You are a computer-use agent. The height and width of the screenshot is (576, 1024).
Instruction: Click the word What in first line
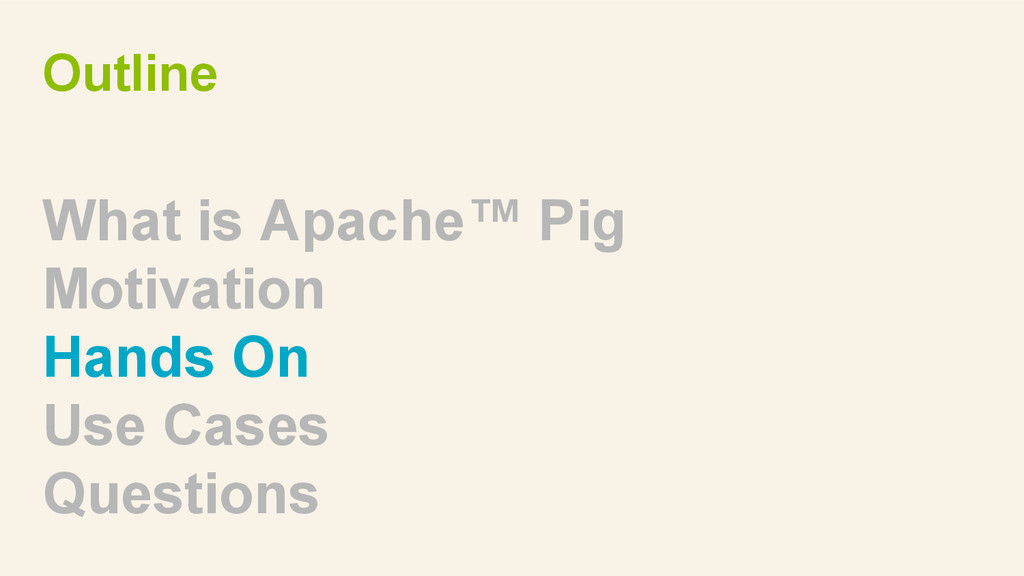click(x=112, y=221)
